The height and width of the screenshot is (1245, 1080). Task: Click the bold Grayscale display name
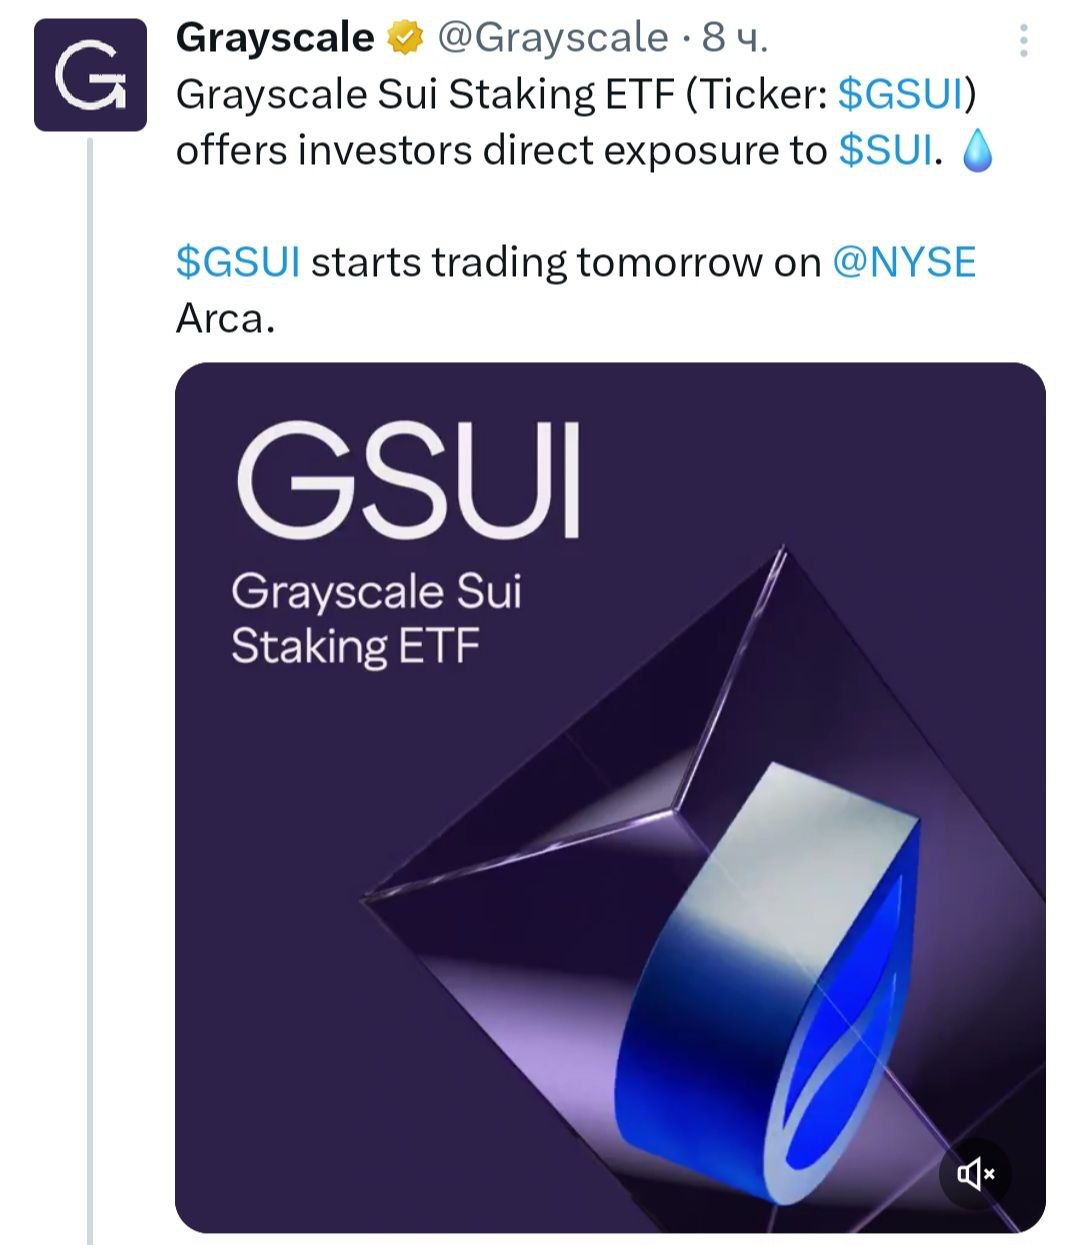click(x=274, y=38)
